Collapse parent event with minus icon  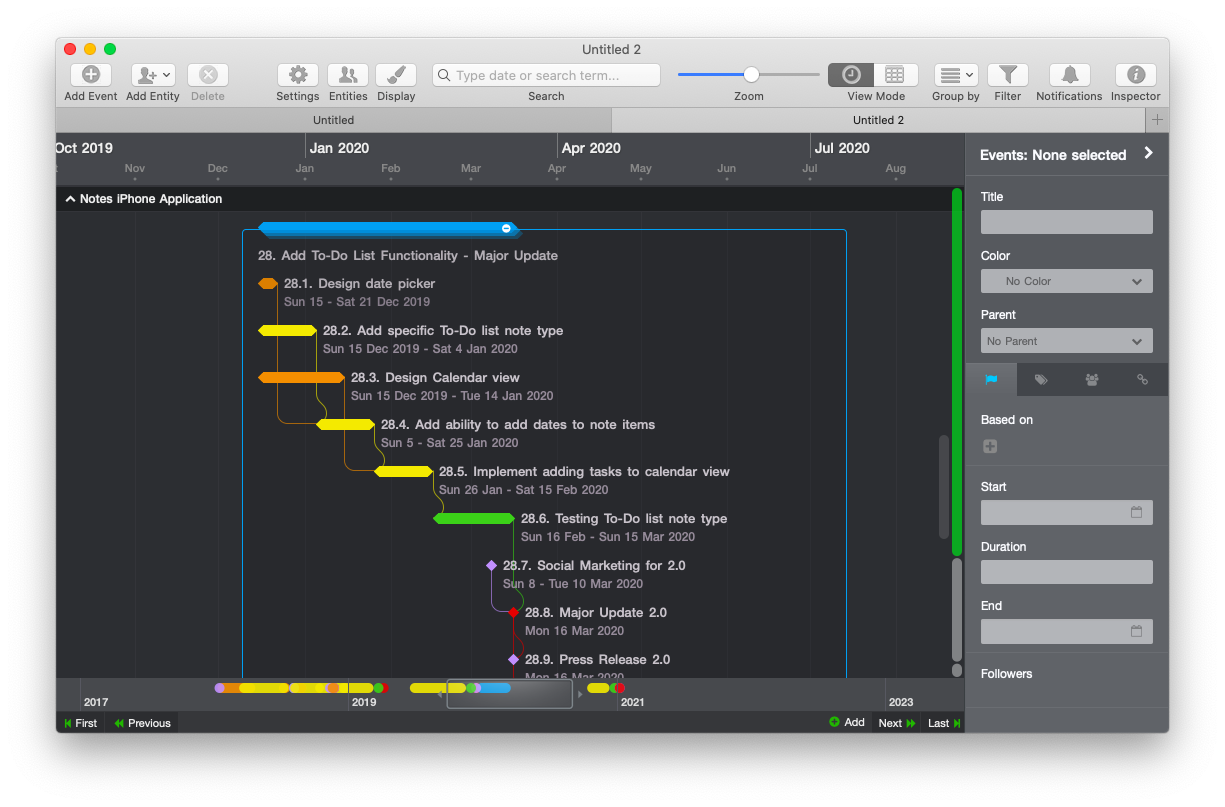click(x=506, y=228)
